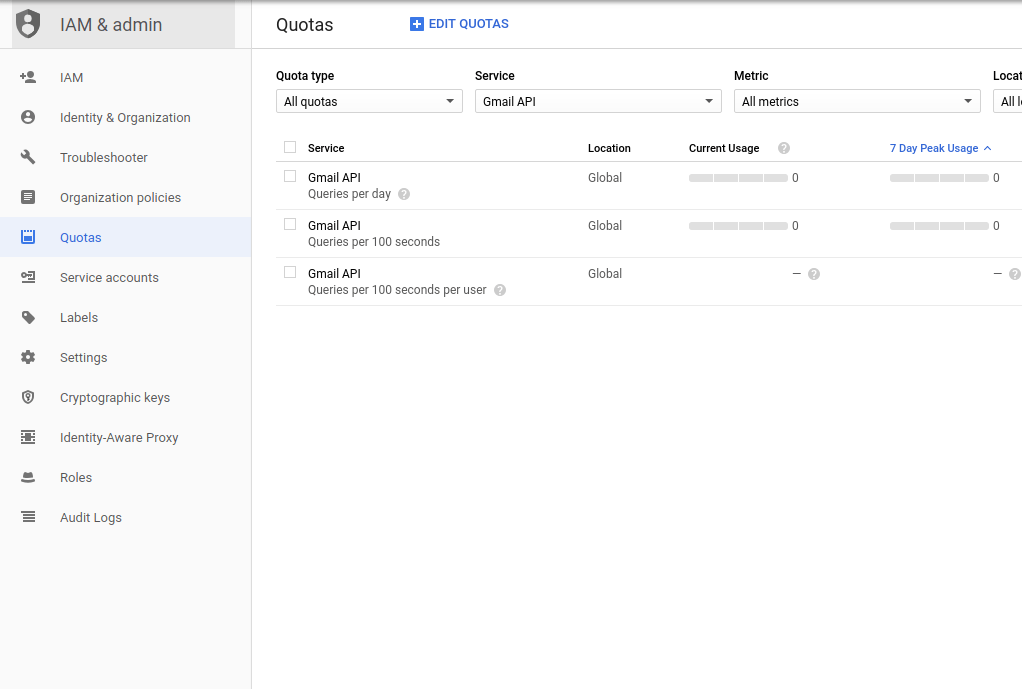The image size is (1022, 689).
Task: Click the EDIT QUOTAS button
Action: pos(459,24)
